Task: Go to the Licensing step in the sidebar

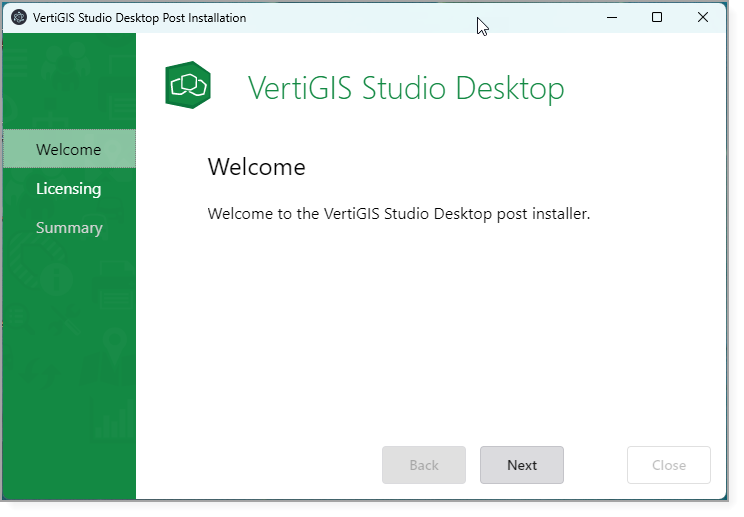Action: click(68, 189)
